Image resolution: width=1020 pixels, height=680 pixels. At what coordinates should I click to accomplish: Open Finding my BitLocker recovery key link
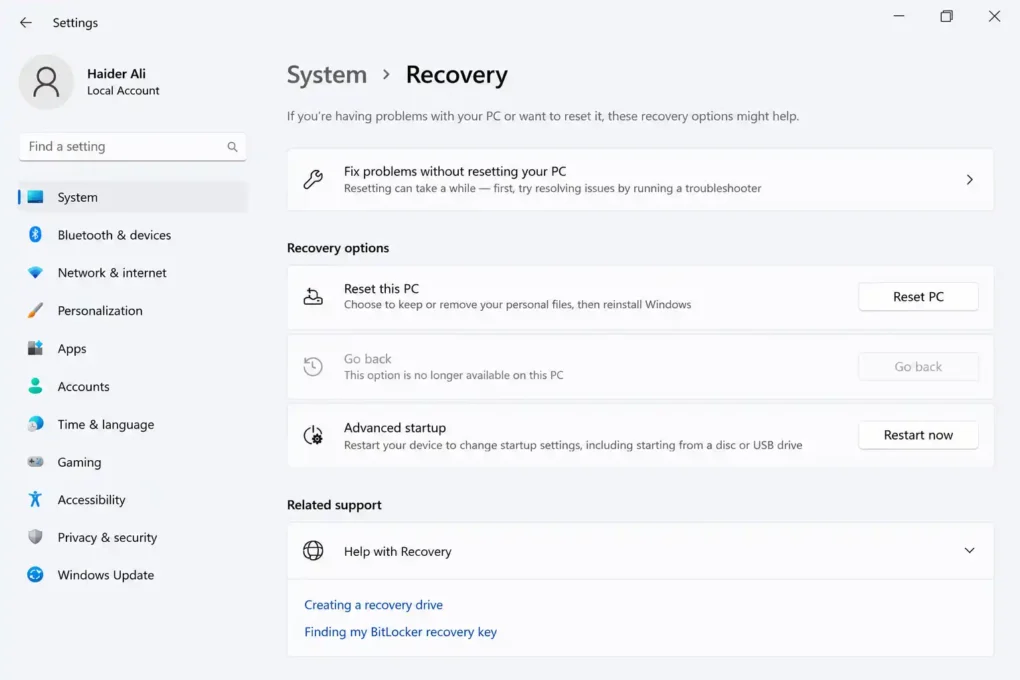click(400, 632)
